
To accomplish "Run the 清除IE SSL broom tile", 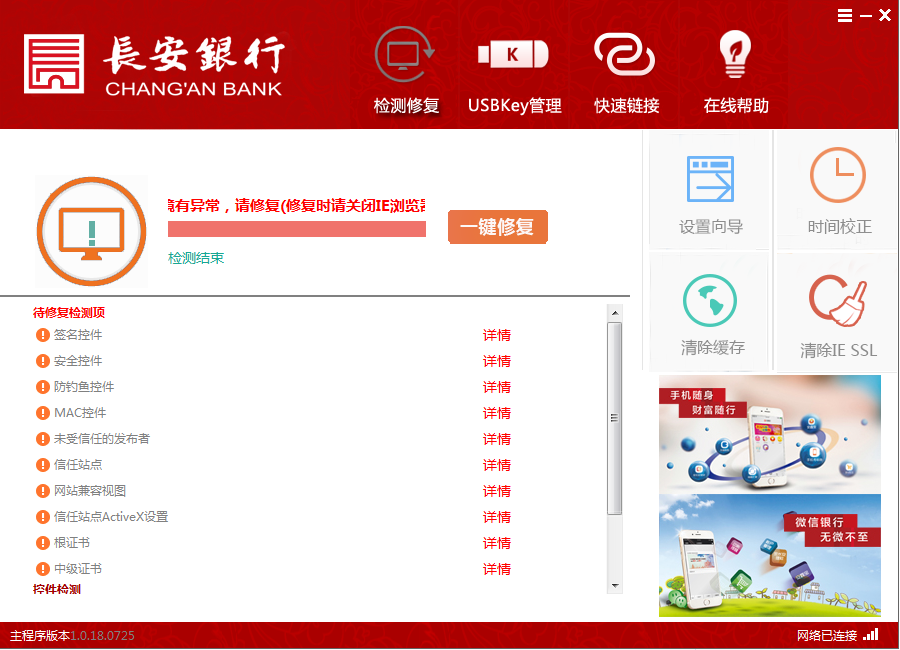I will point(838,311).
